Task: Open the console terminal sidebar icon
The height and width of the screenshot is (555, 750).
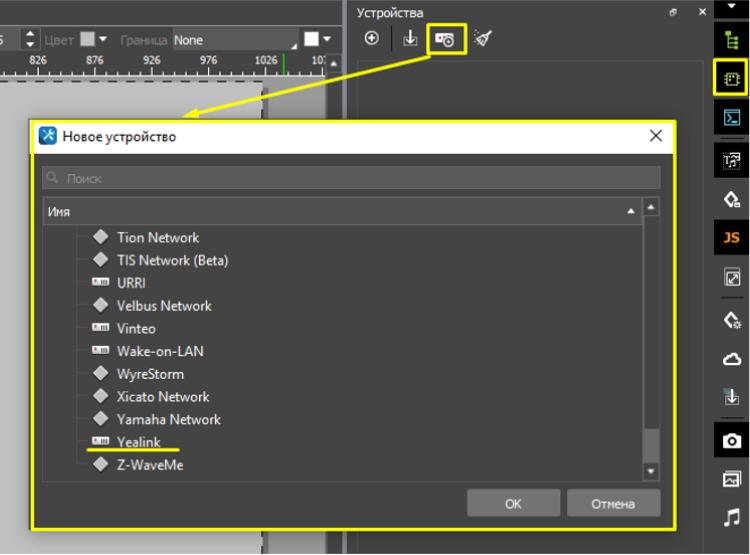Action: point(731,118)
